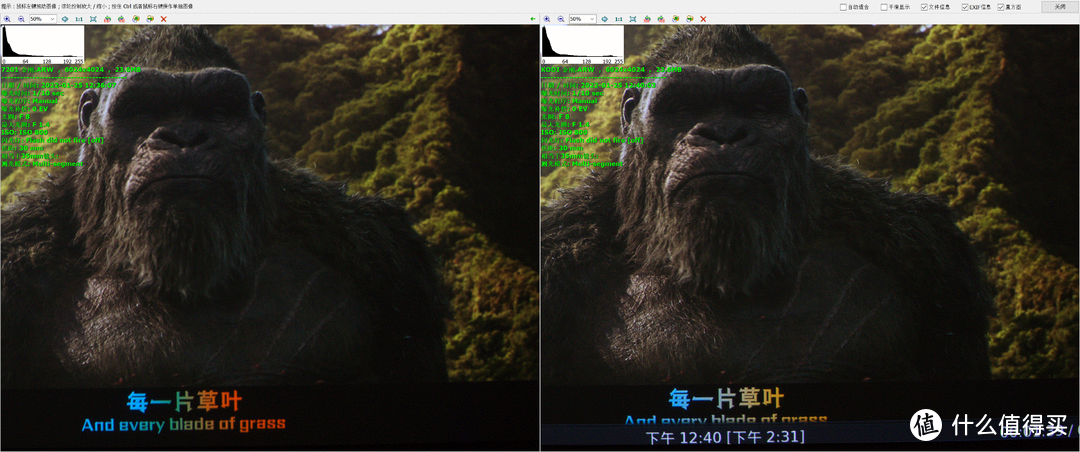This screenshot has height=452, width=1080.
Task: Load previous image in left pane
Action: pyautogui.click(x=136, y=19)
